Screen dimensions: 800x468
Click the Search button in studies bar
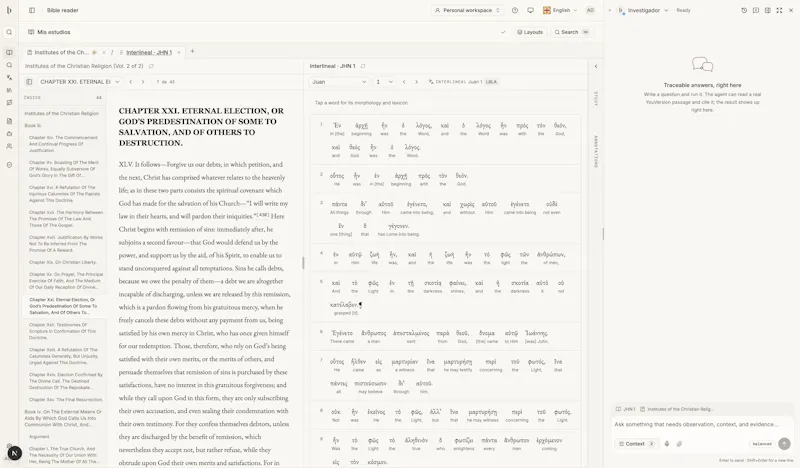570,32
